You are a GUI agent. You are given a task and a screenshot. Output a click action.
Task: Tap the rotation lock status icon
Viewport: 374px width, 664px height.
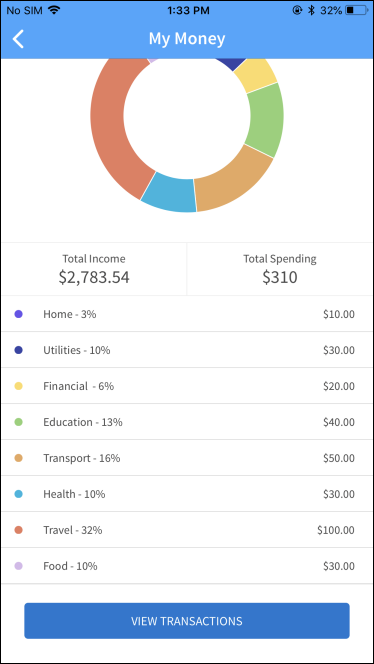point(297,10)
